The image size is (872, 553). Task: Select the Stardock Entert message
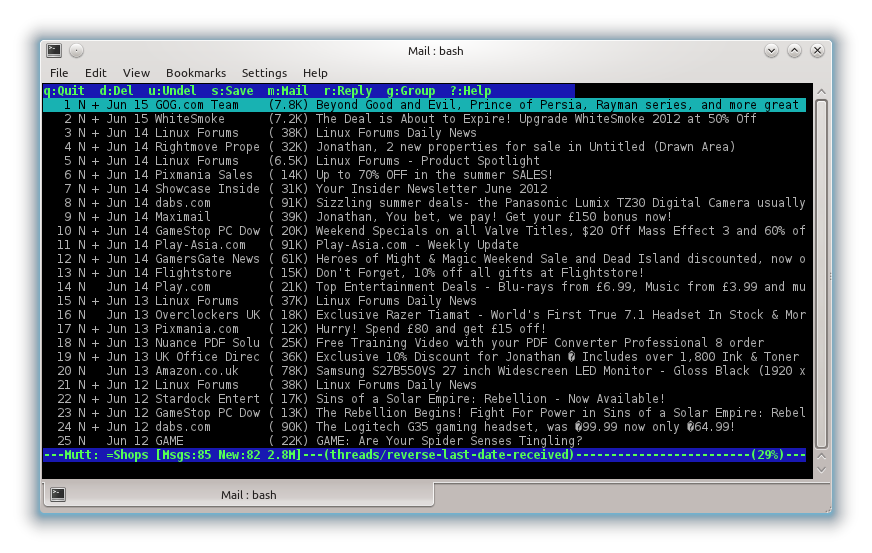[x=424, y=399]
